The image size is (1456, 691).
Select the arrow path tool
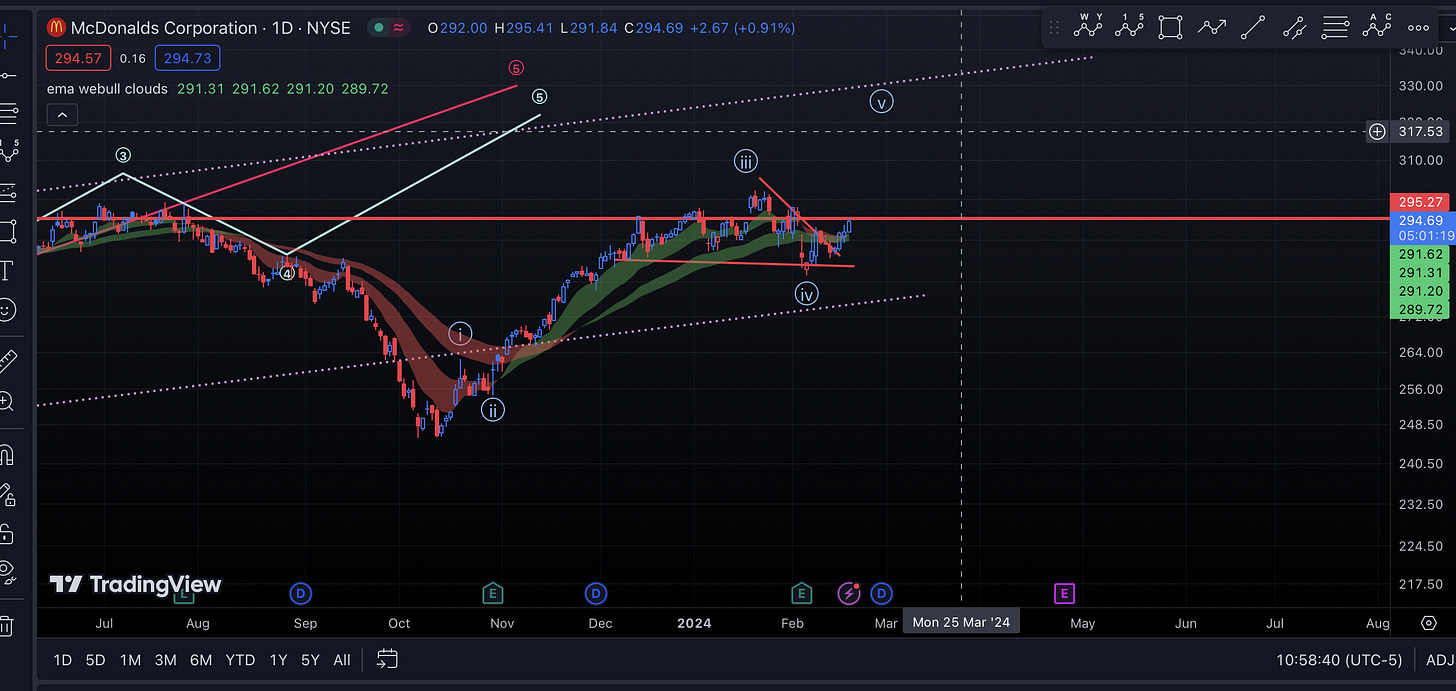1212,27
